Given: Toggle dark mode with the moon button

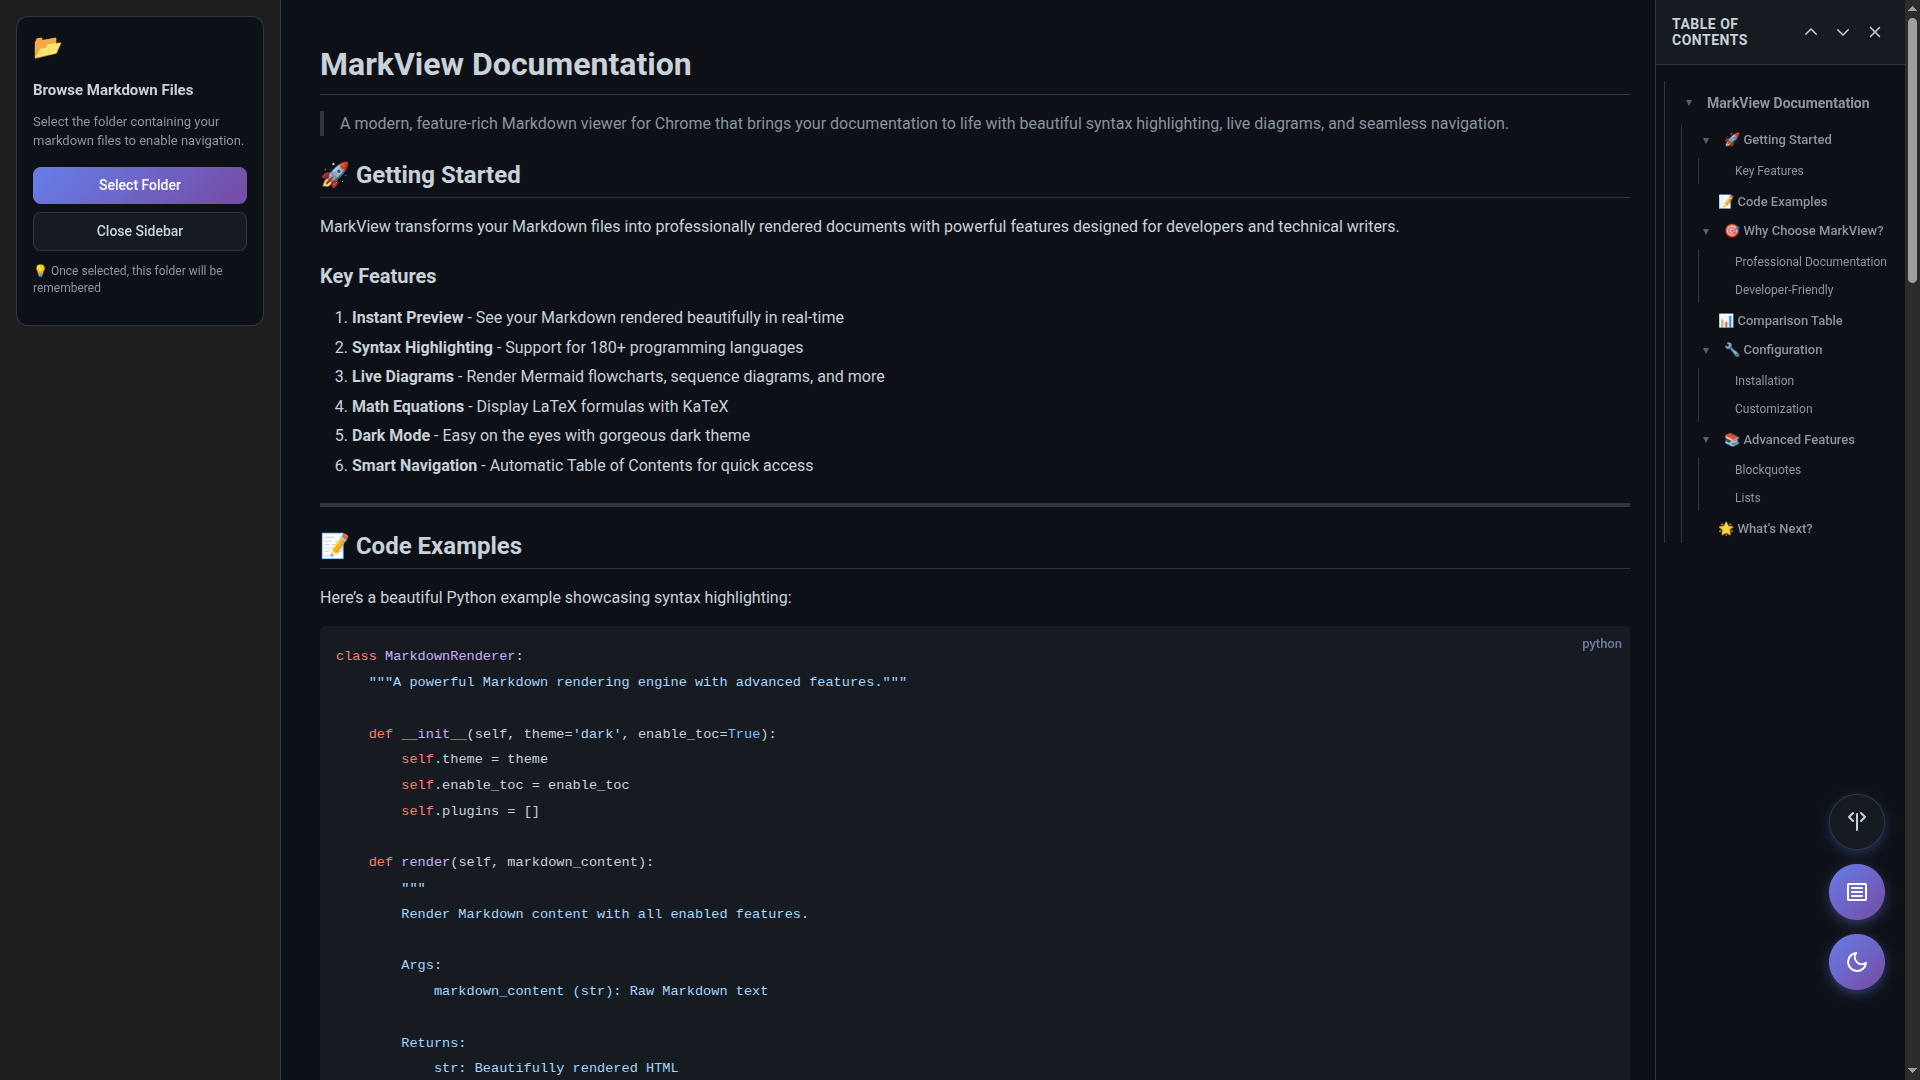Looking at the screenshot, I should pyautogui.click(x=1856, y=962).
